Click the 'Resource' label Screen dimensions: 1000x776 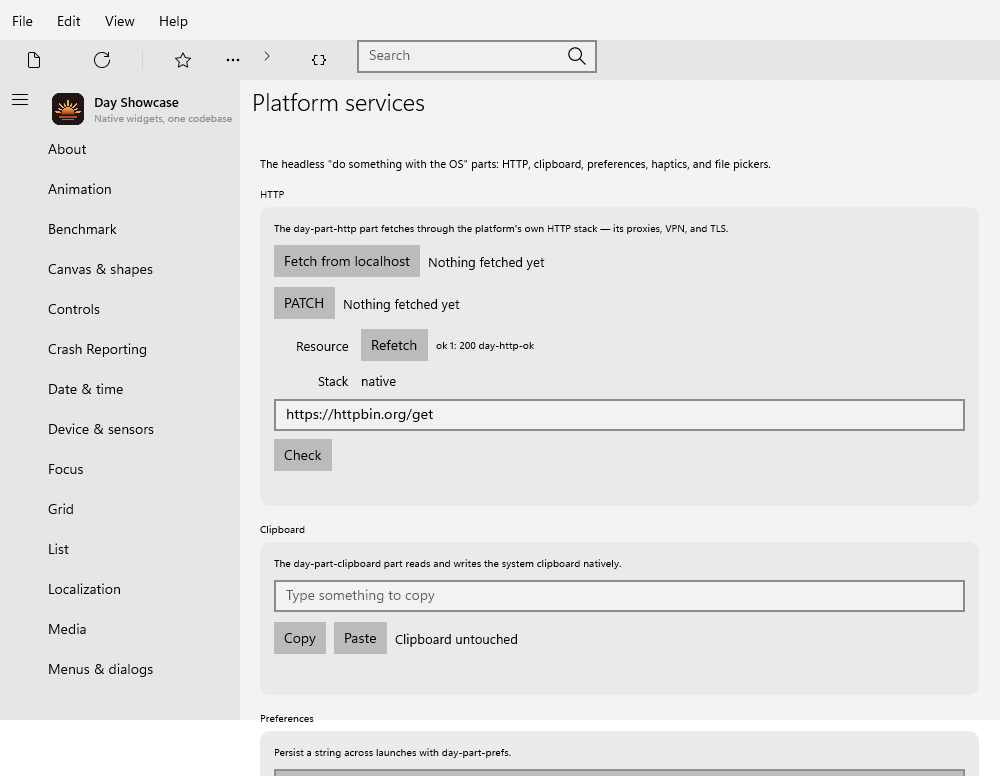coord(322,346)
